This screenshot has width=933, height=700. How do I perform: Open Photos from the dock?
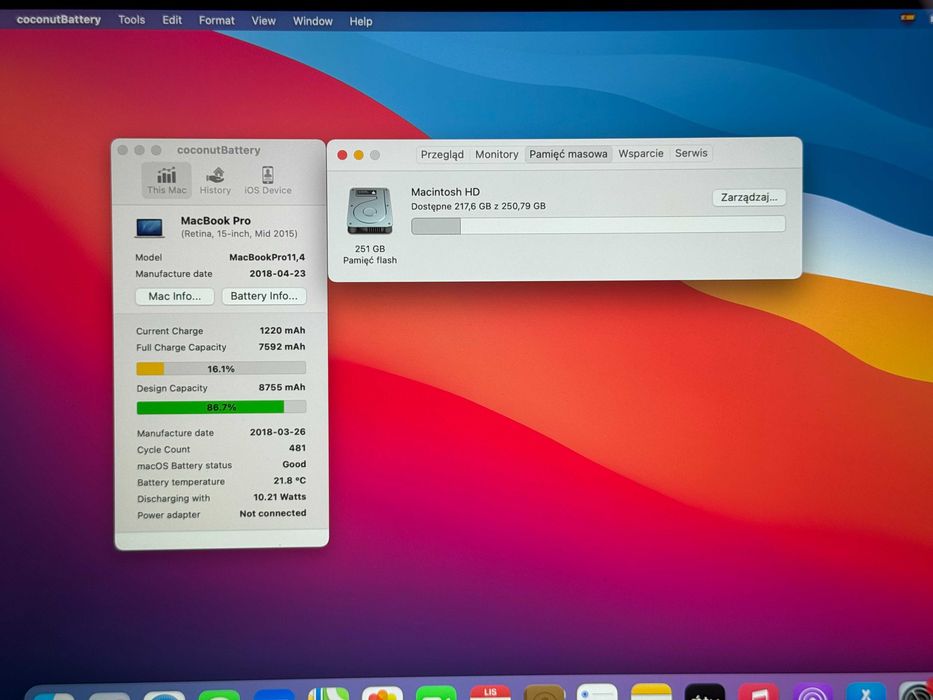pos(382,693)
